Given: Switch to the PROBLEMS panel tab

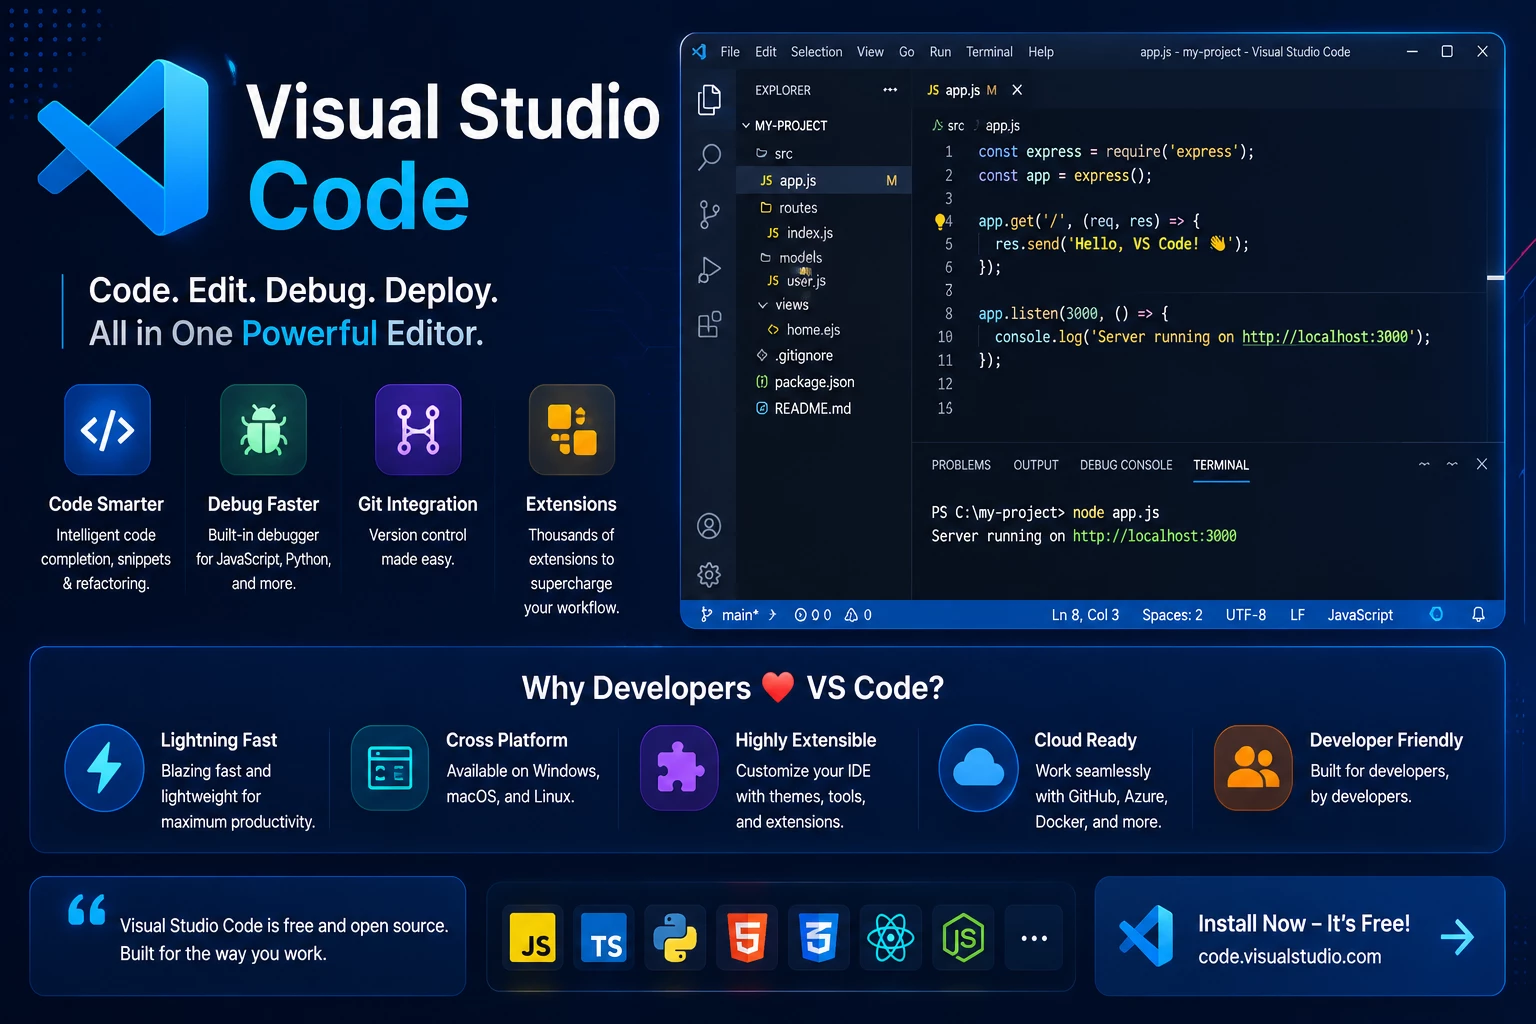Looking at the screenshot, I should [961, 465].
